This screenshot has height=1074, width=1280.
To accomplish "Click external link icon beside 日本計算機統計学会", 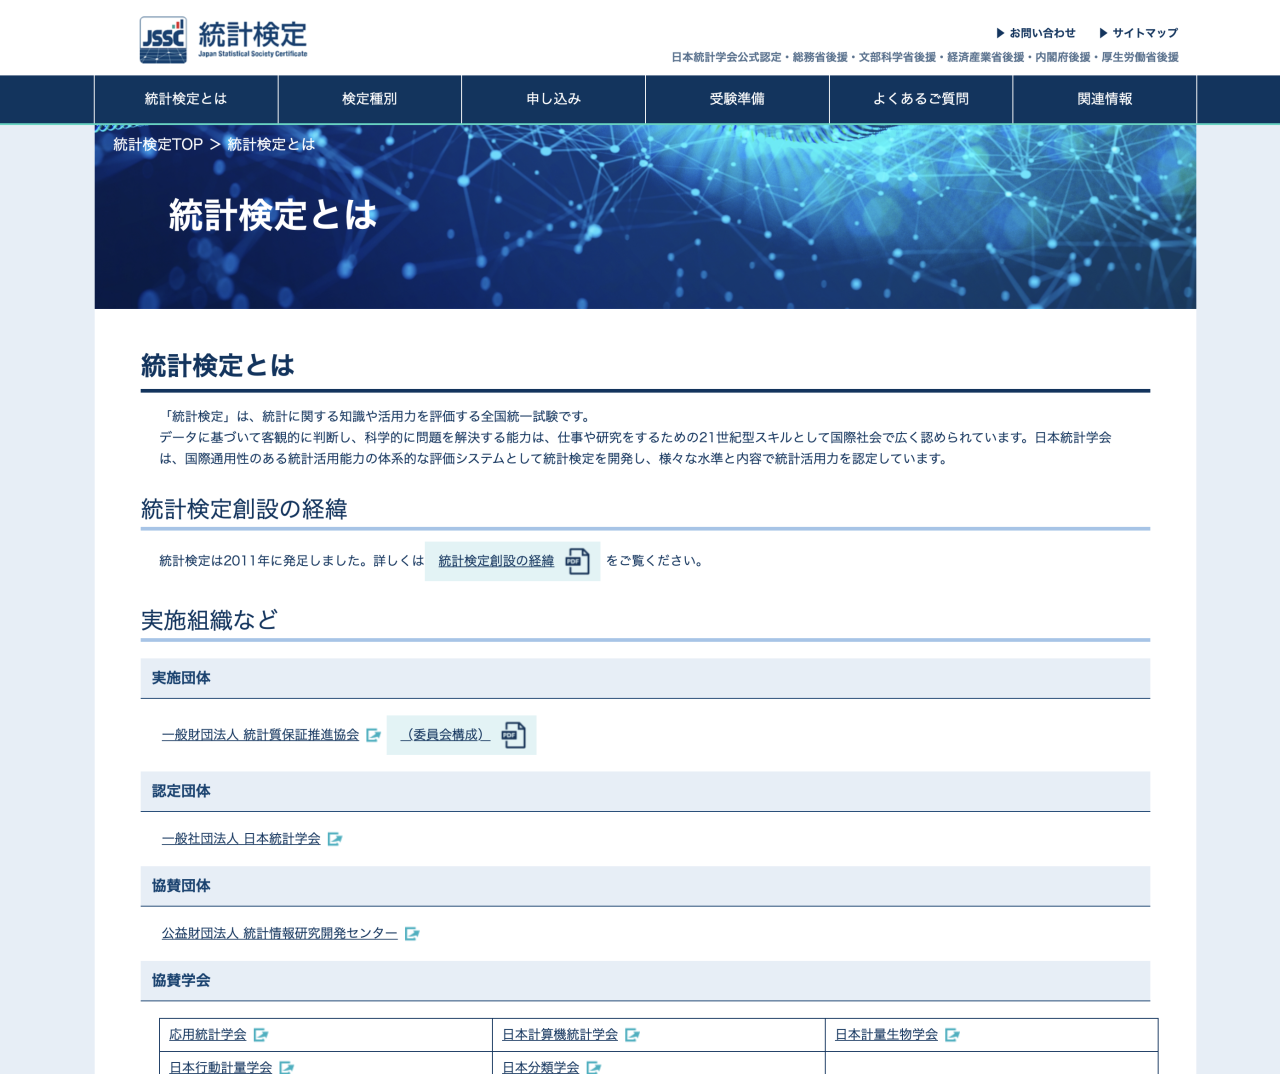I will pos(632,1035).
